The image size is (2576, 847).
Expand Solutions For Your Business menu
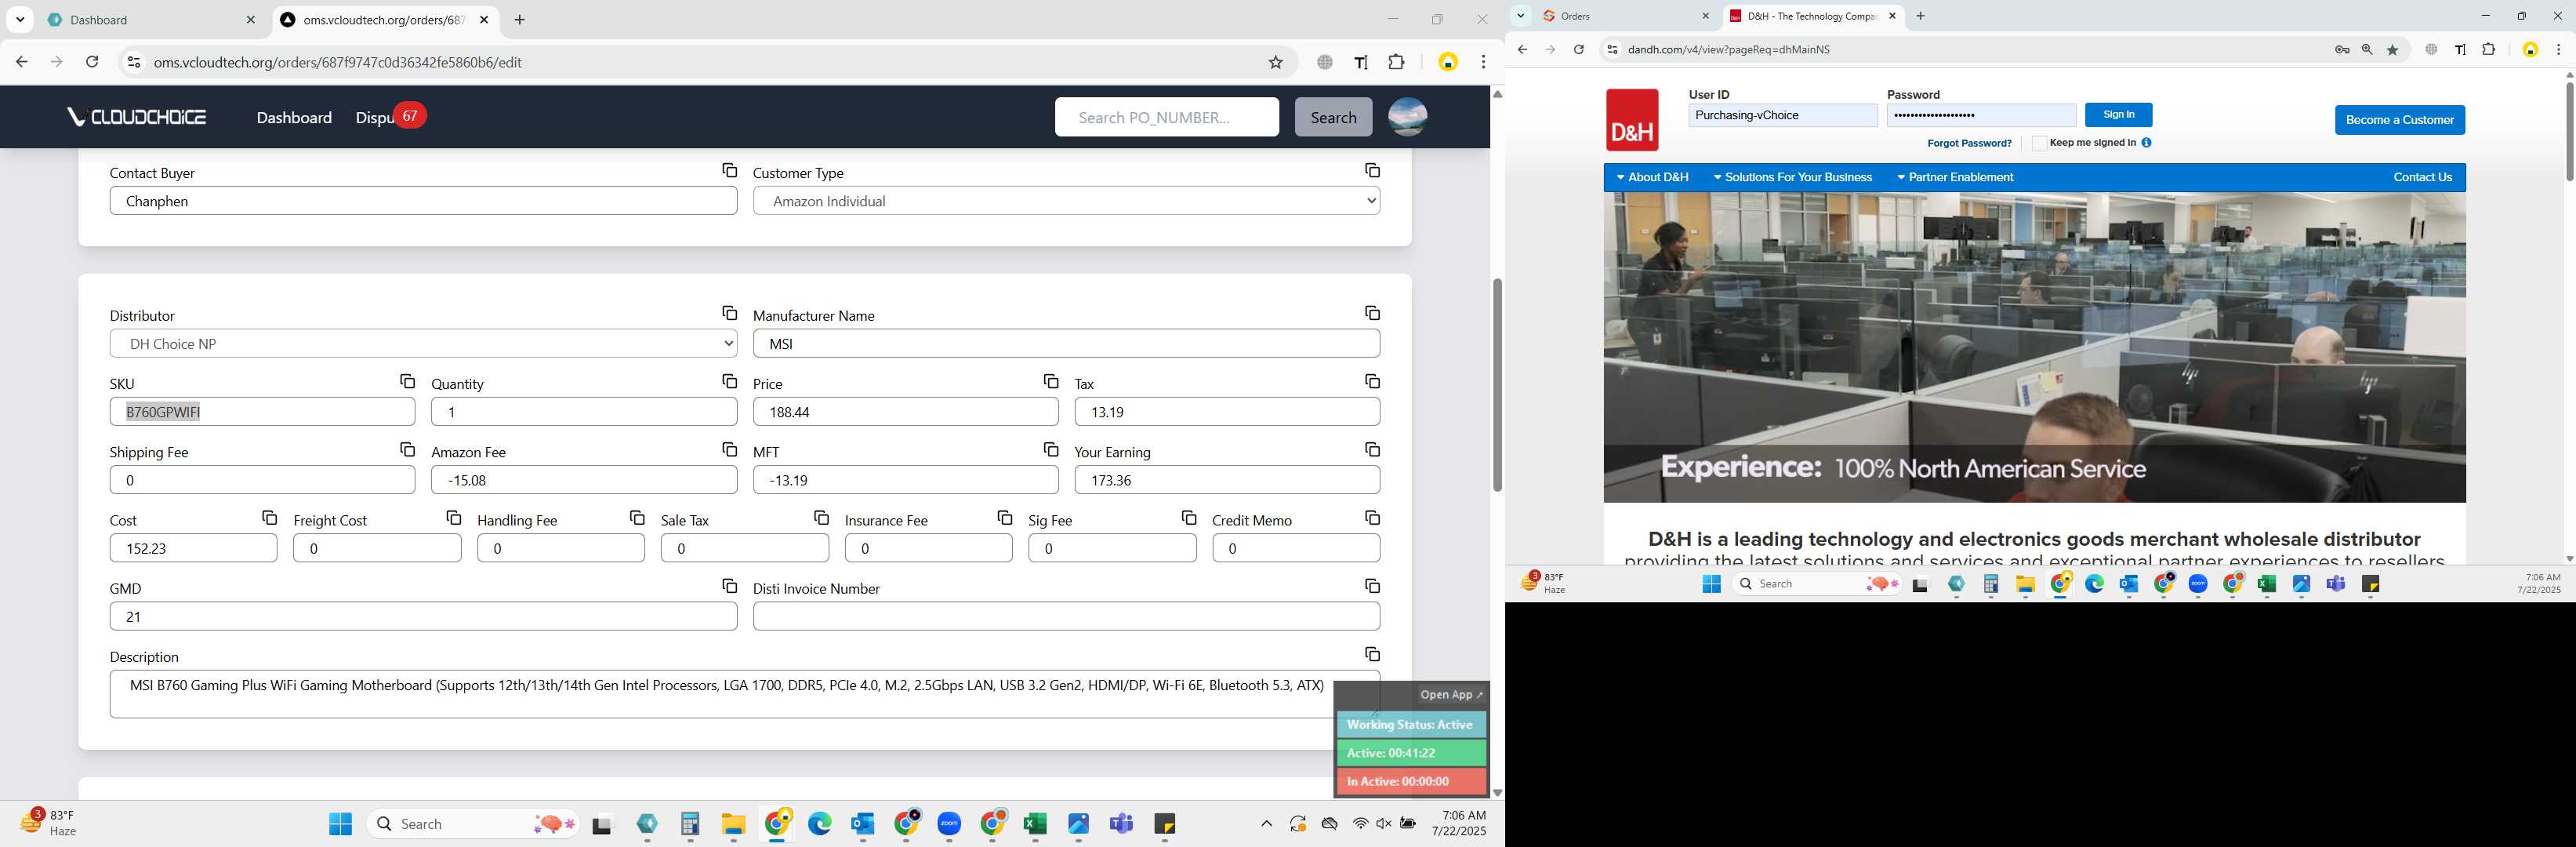point(1792,178)
